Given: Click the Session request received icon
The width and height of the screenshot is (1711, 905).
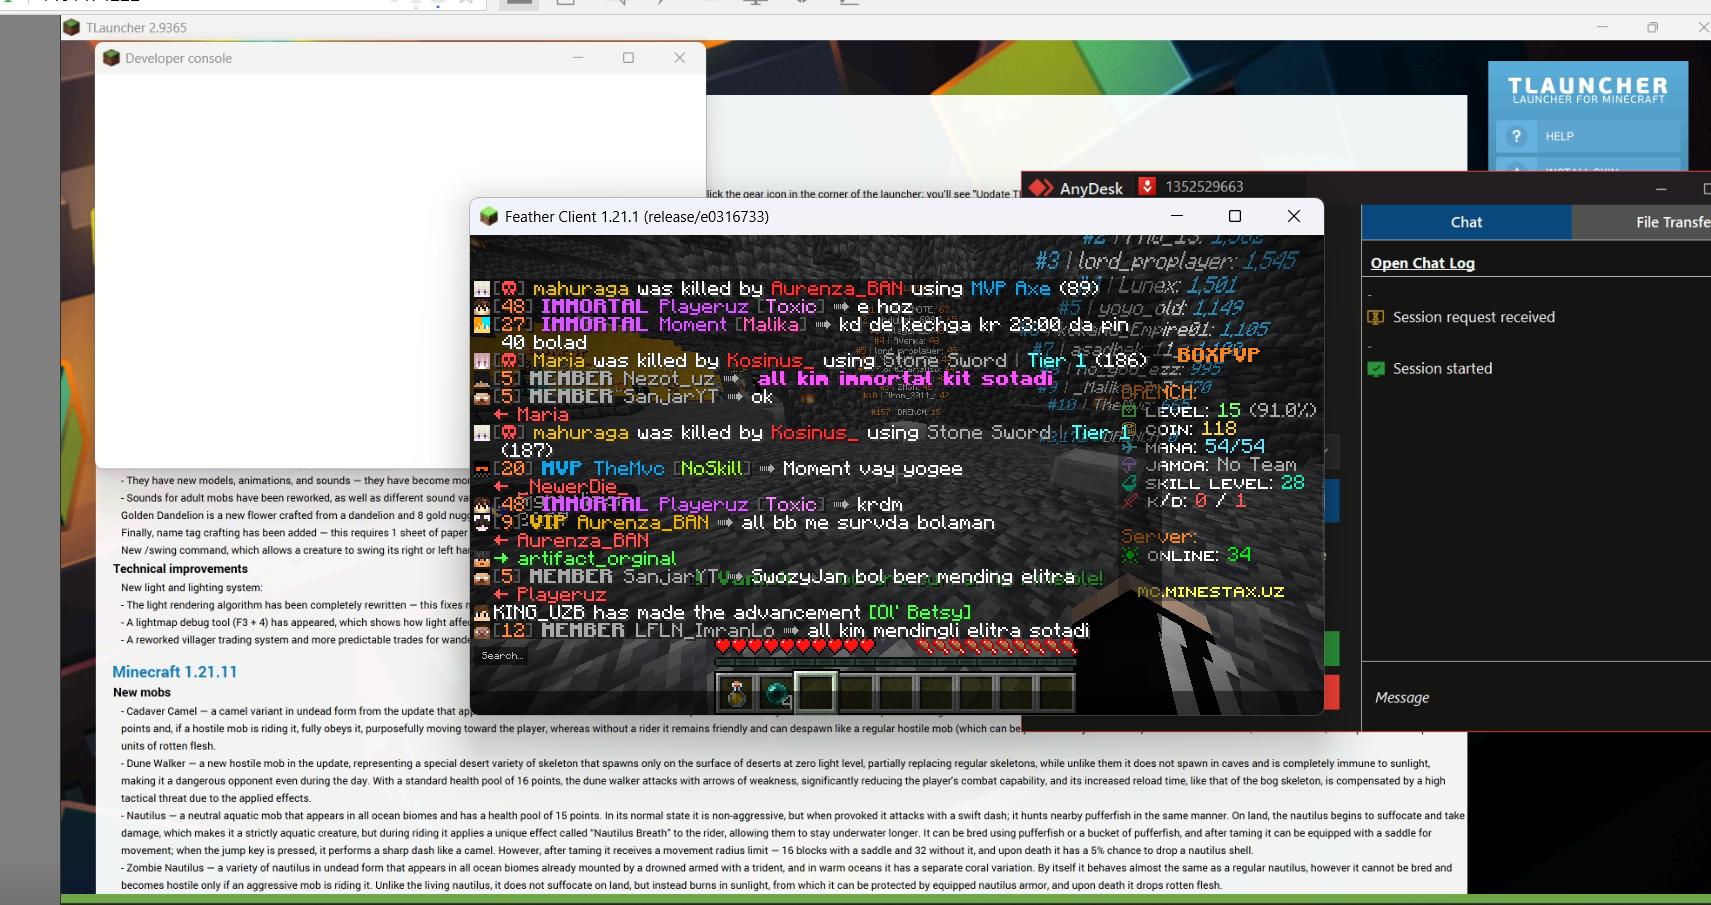Looking at the screenshot, I should pos(1376,317).
